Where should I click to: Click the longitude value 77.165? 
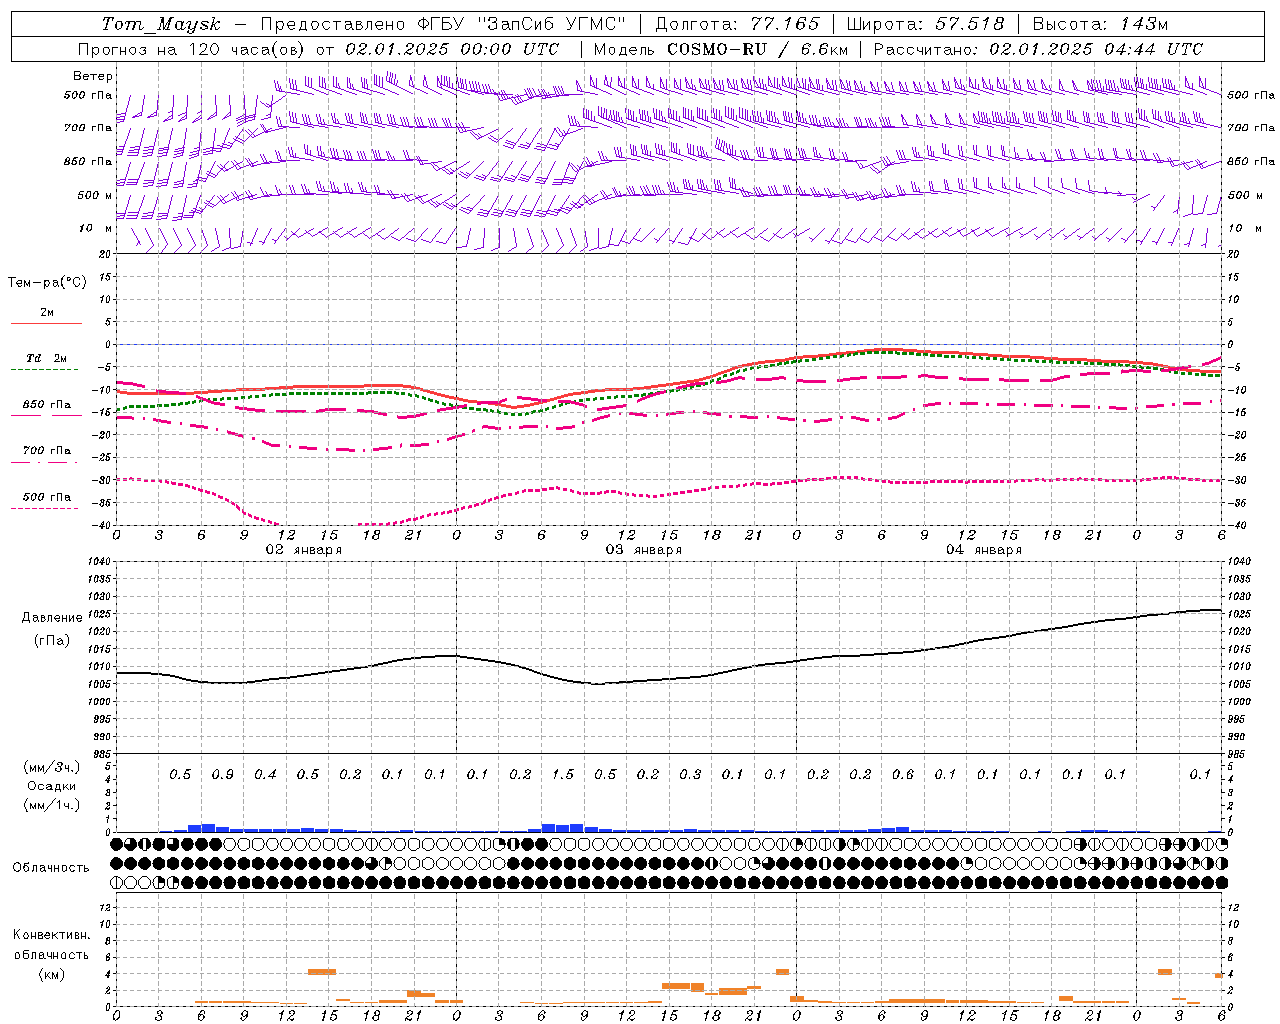[784, 24]
